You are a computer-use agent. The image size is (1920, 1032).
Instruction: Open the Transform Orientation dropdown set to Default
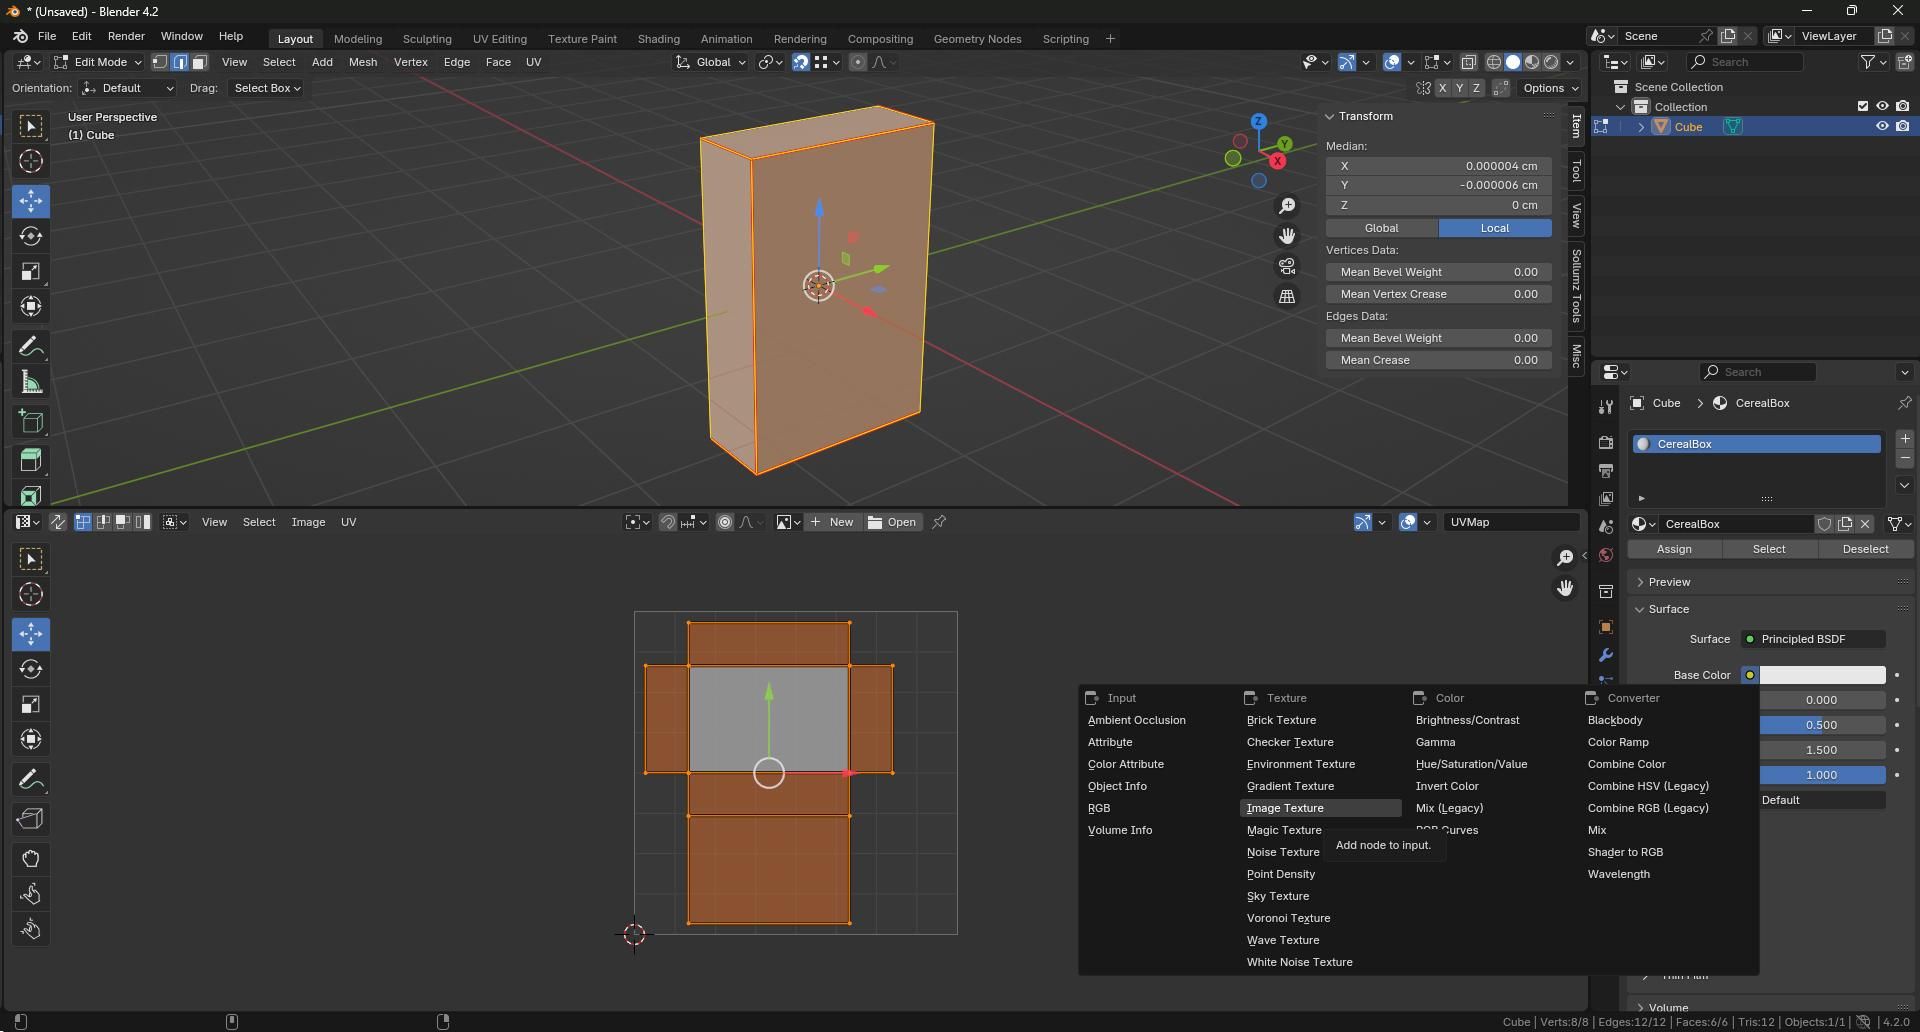click(x=127, y=88)
